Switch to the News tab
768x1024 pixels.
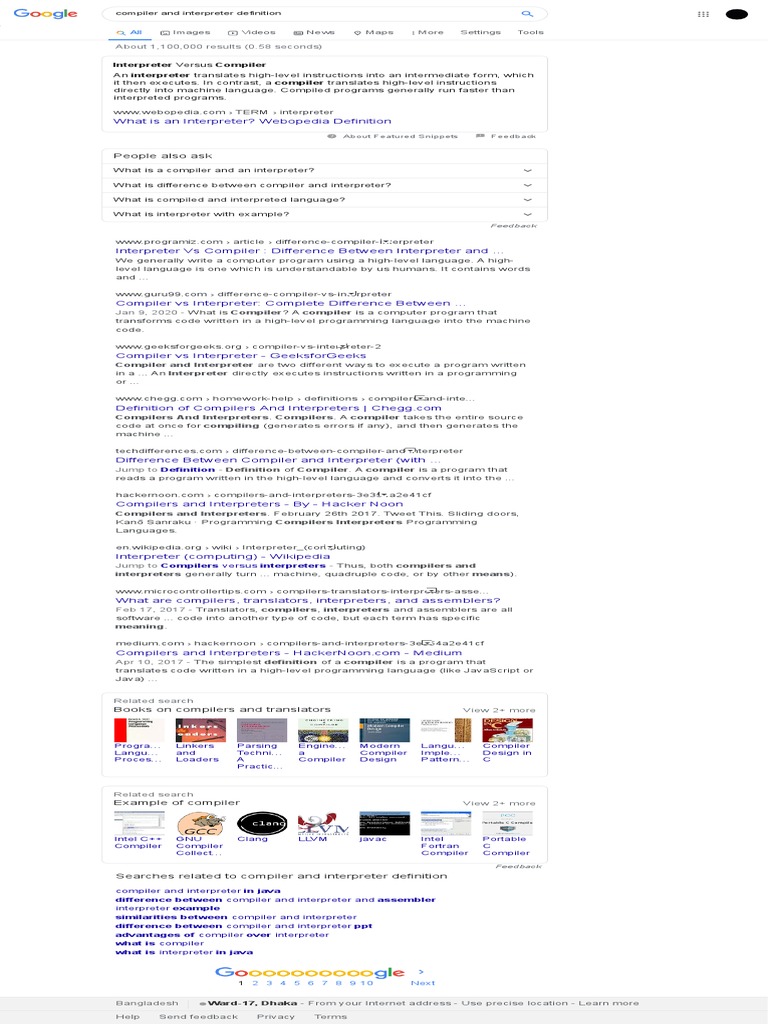[313, 32]
